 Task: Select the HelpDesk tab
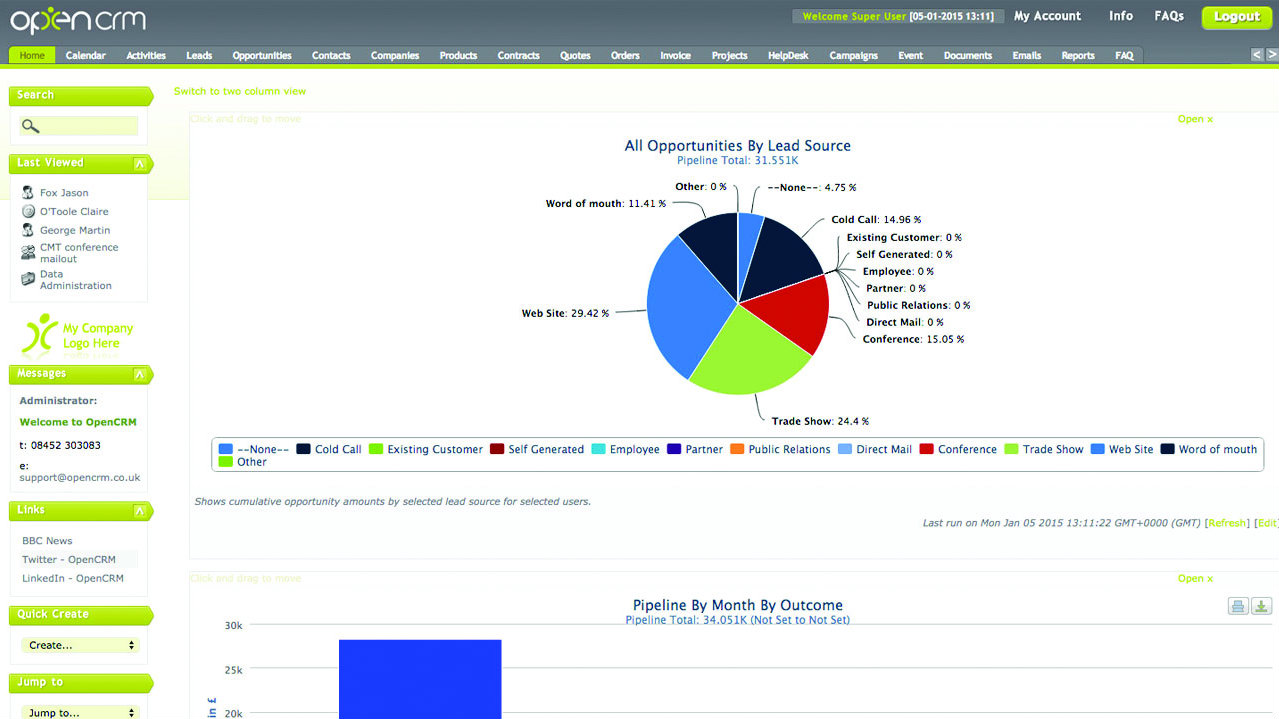click(x=788, y=55)
